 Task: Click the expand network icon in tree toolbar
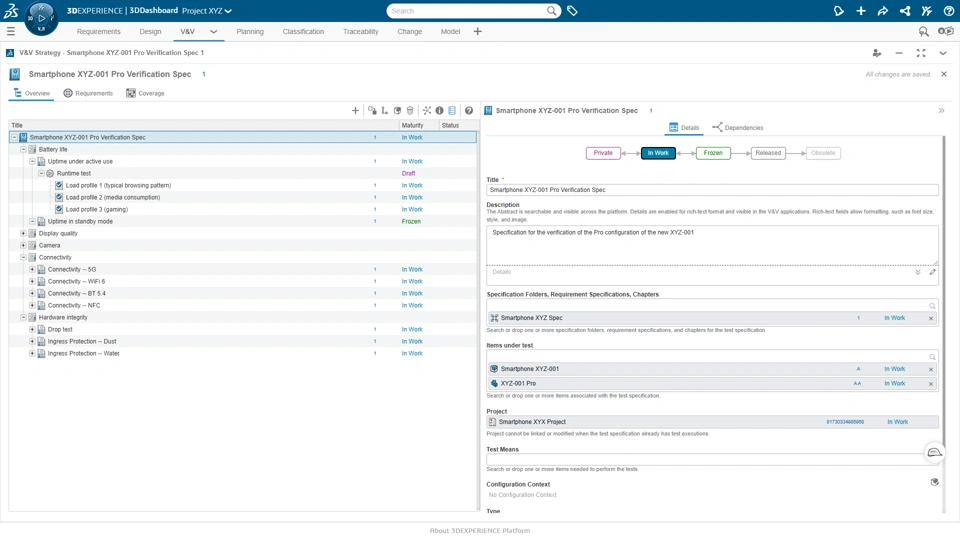point(427,110)
